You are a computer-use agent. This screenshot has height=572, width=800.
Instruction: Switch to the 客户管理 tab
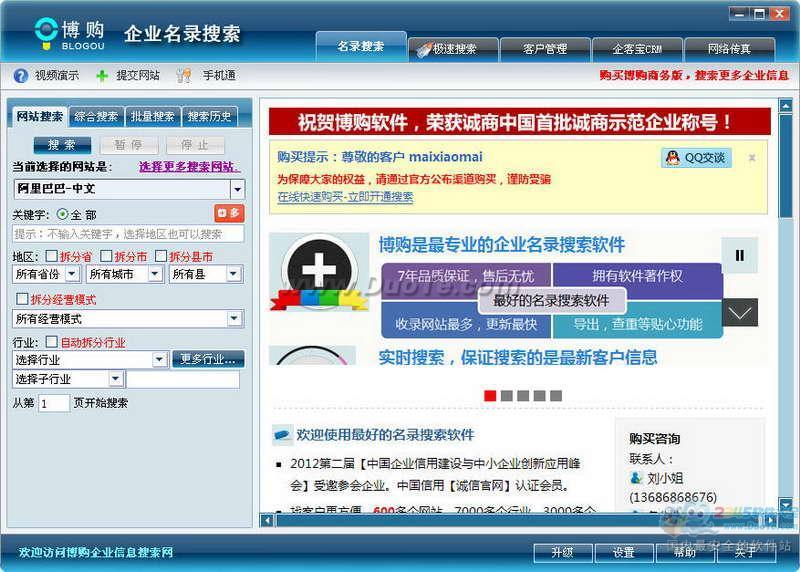coord(545,49)
